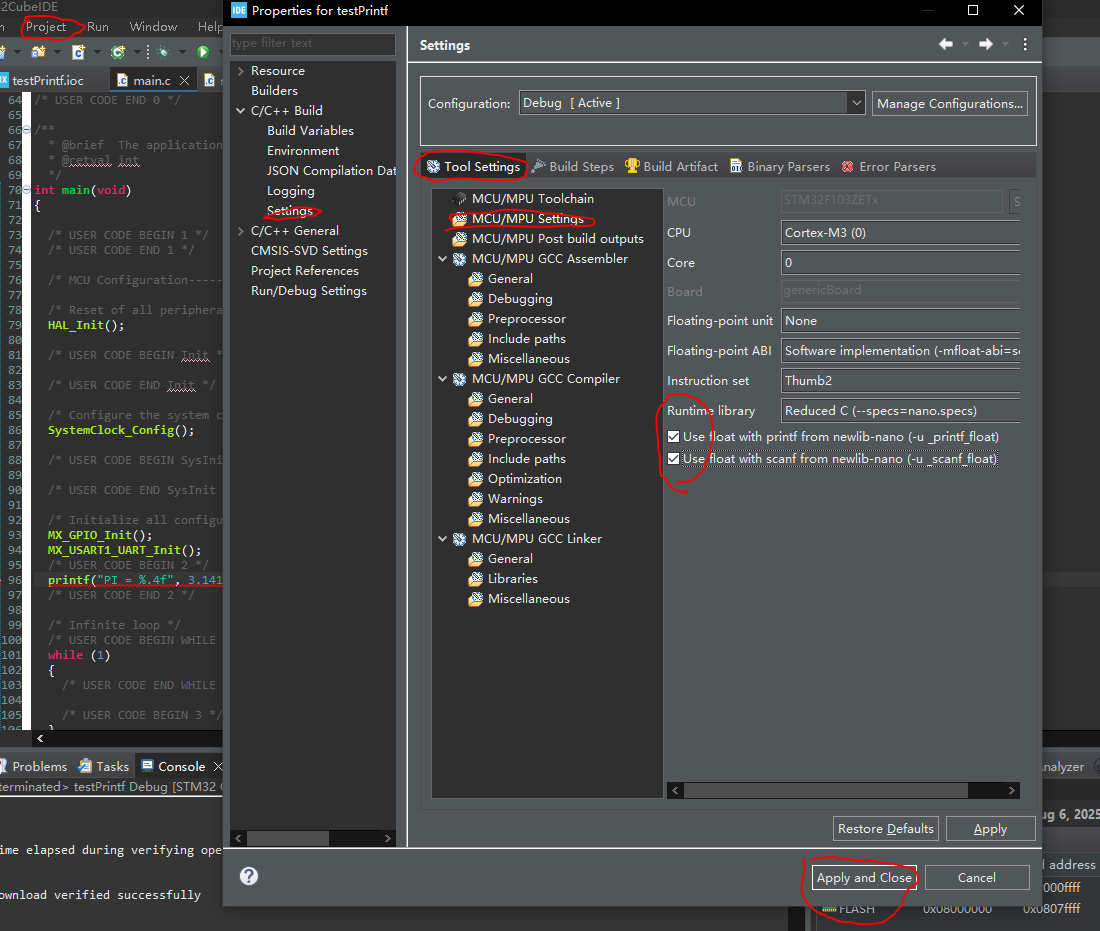The width and height of the screenshot is (1100, 931).
Task: Launch a debug session with the bug icon
Action: [164, 51]
